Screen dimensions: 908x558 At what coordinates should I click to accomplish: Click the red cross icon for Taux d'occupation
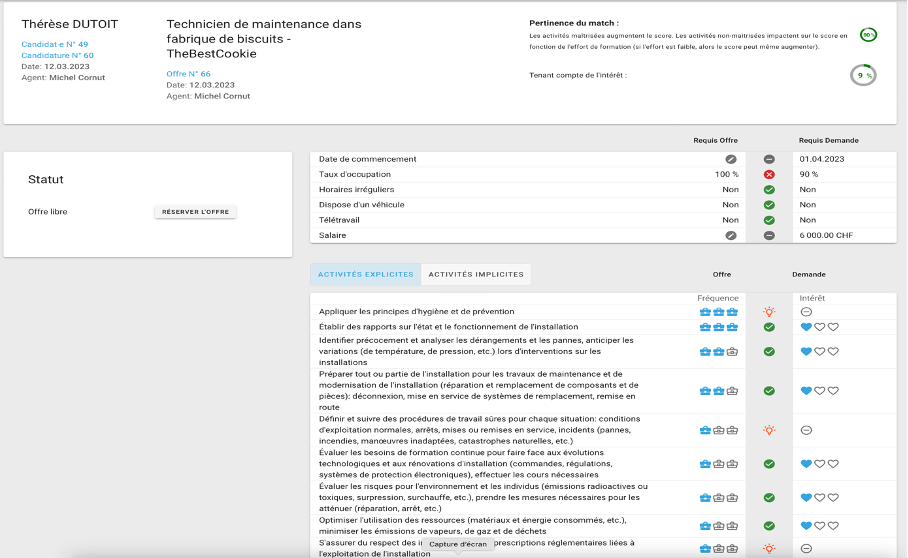click(769, 174)
